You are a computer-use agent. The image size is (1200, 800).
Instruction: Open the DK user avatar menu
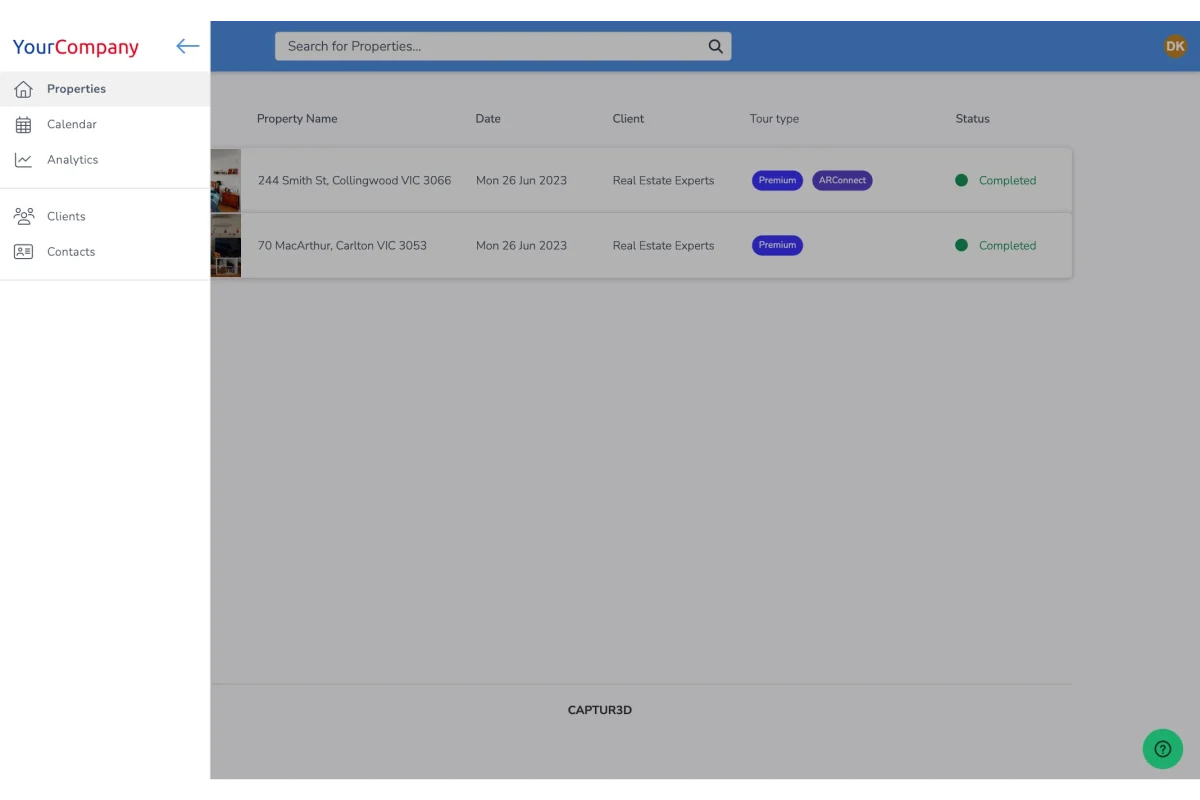(1175, 46)
